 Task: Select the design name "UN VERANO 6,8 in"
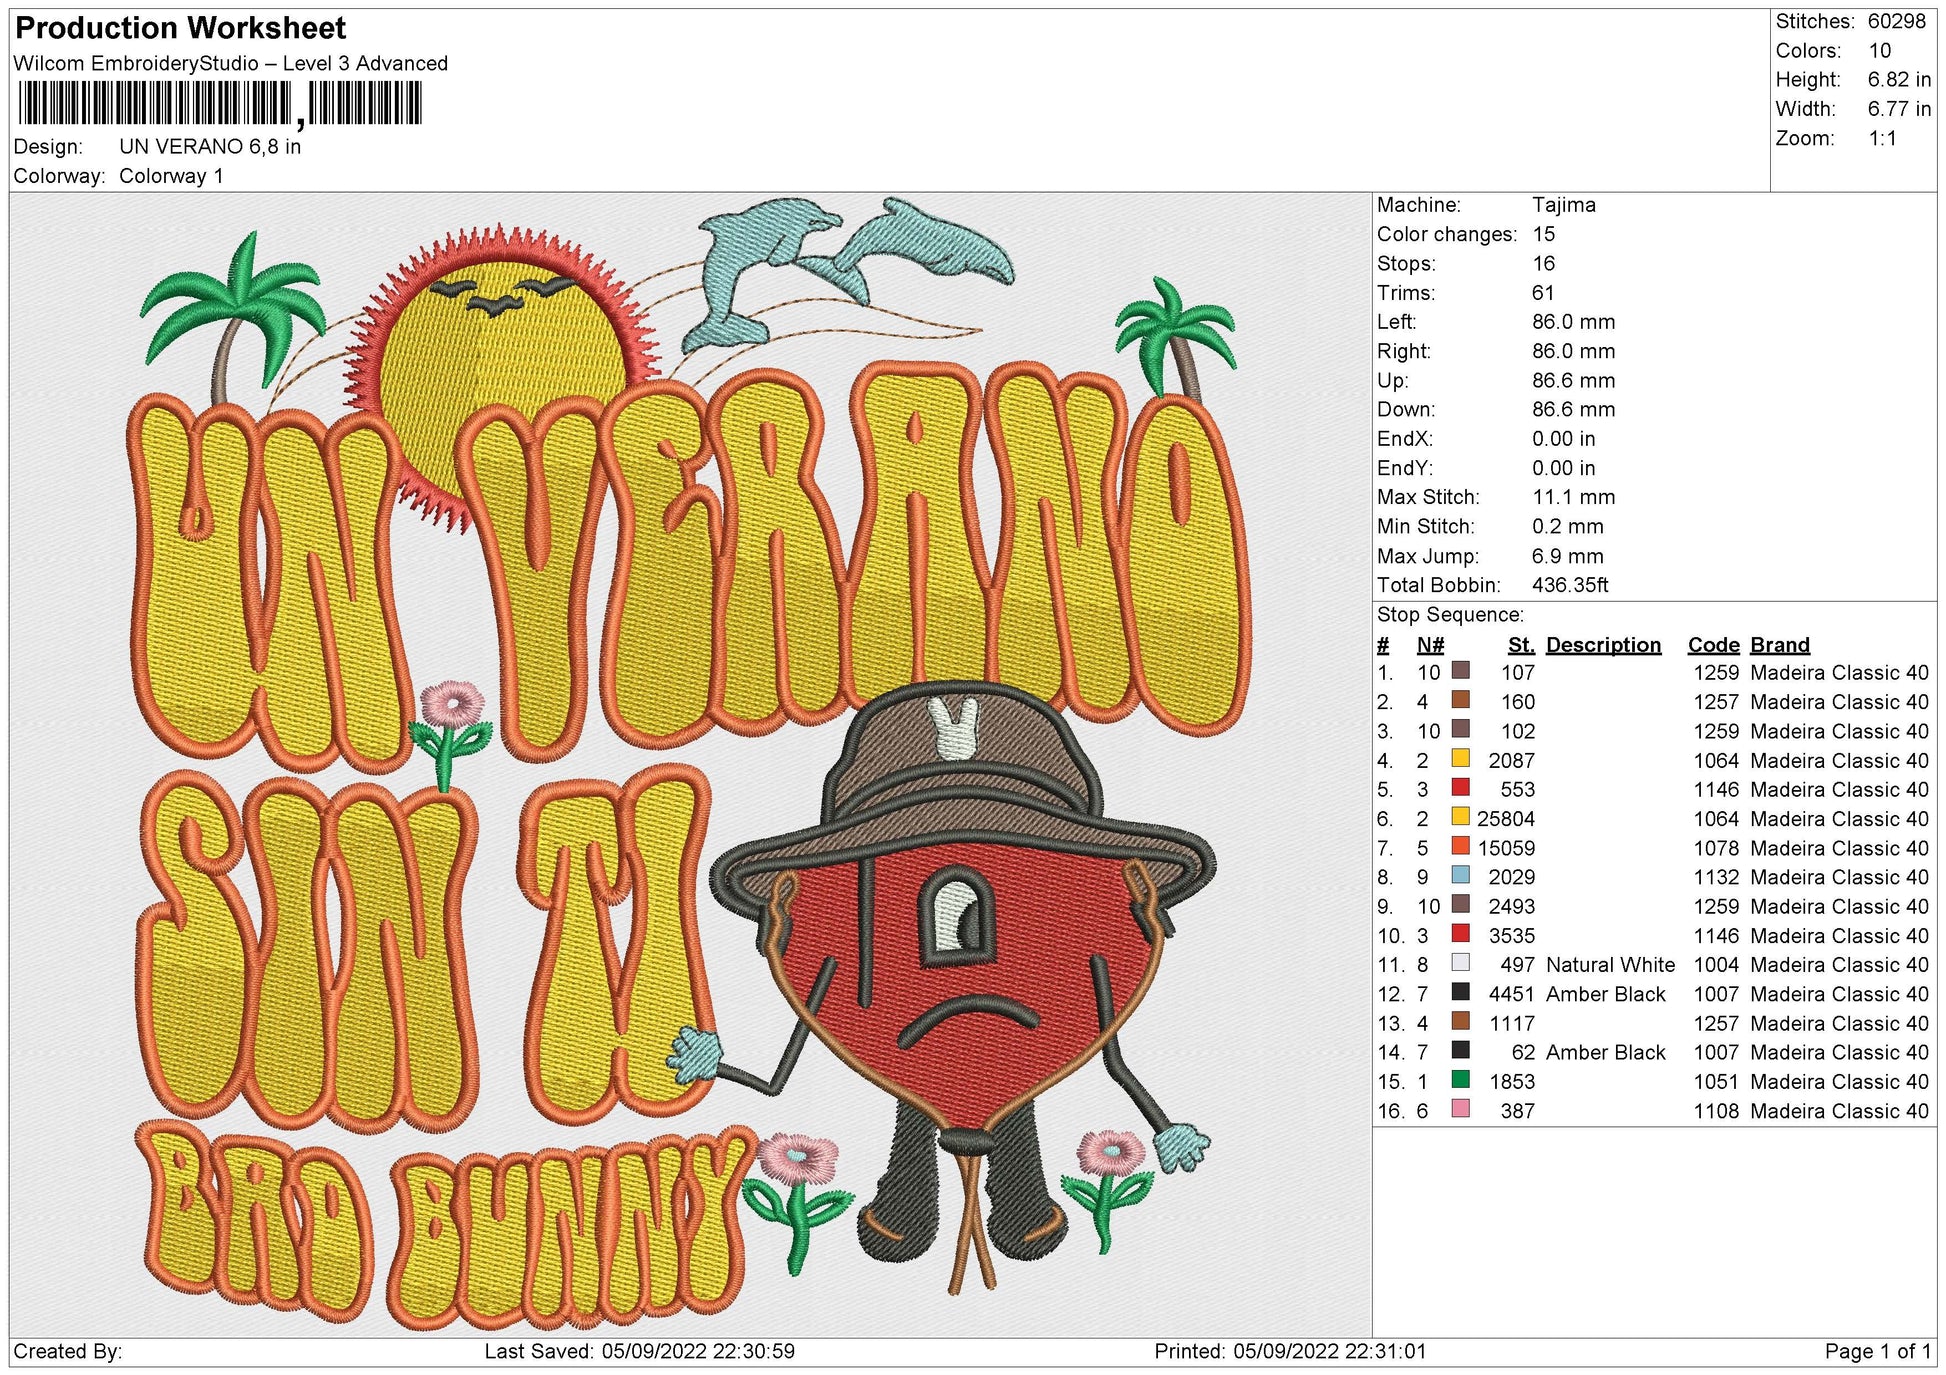(x=210, y=146)
